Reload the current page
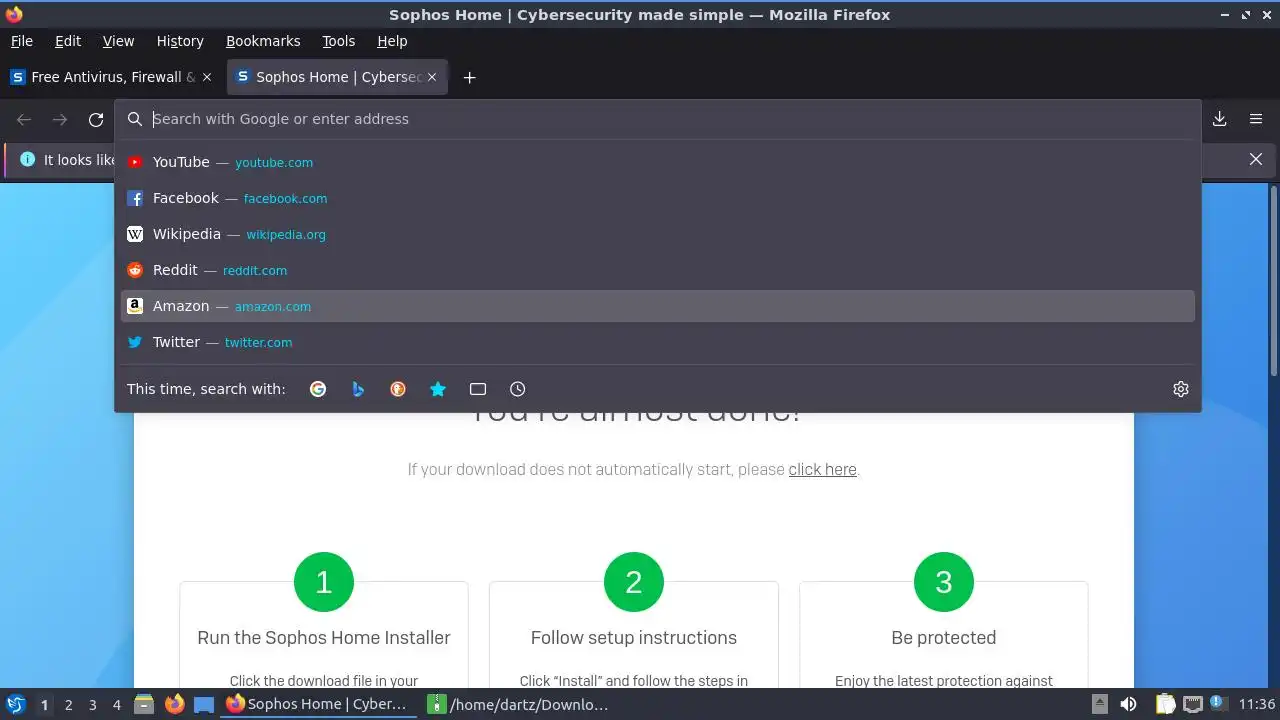 (x=96, y=119)
